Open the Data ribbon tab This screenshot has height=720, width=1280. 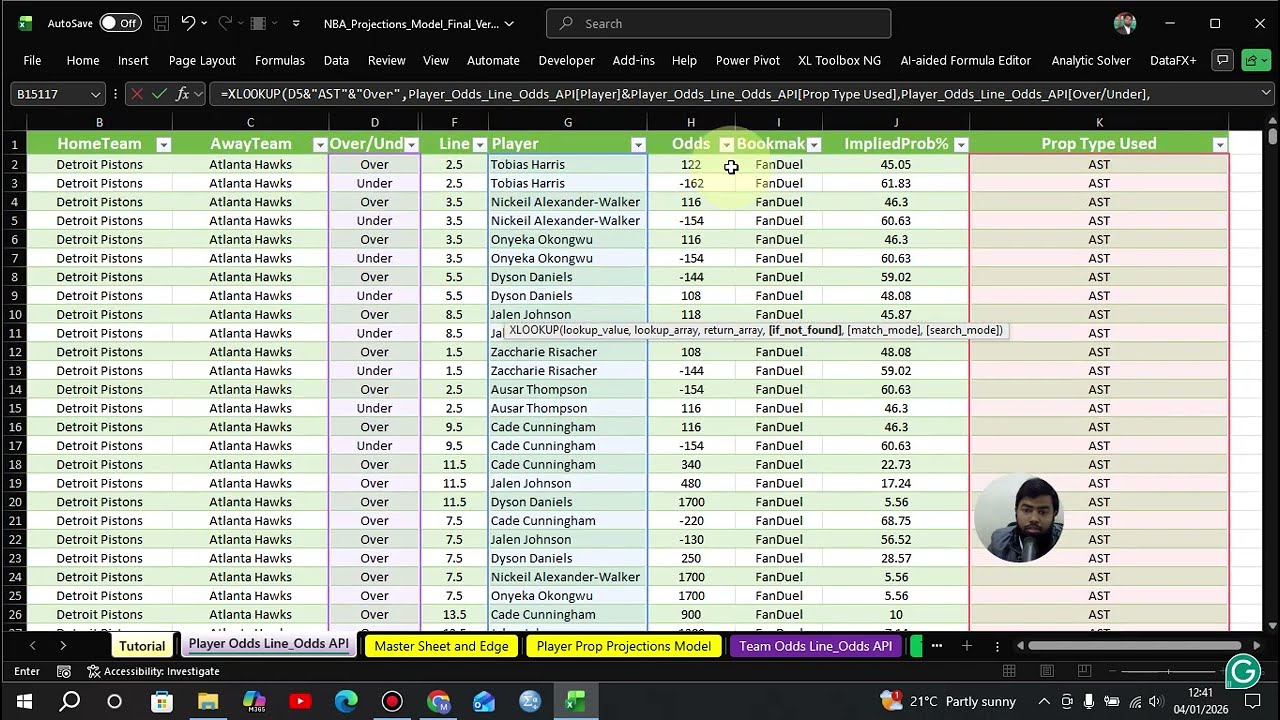(x=336, y=60)
